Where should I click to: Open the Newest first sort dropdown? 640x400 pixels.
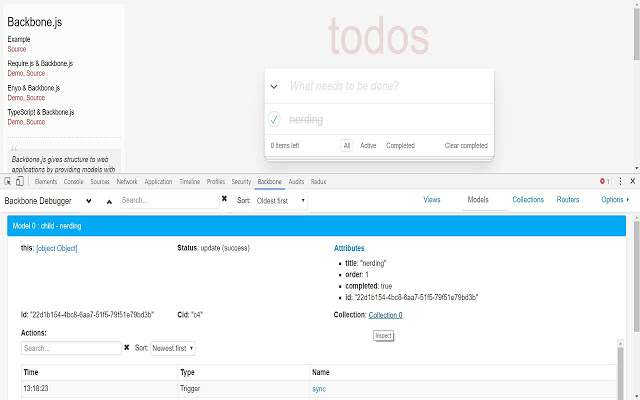[x=173, y=348]
